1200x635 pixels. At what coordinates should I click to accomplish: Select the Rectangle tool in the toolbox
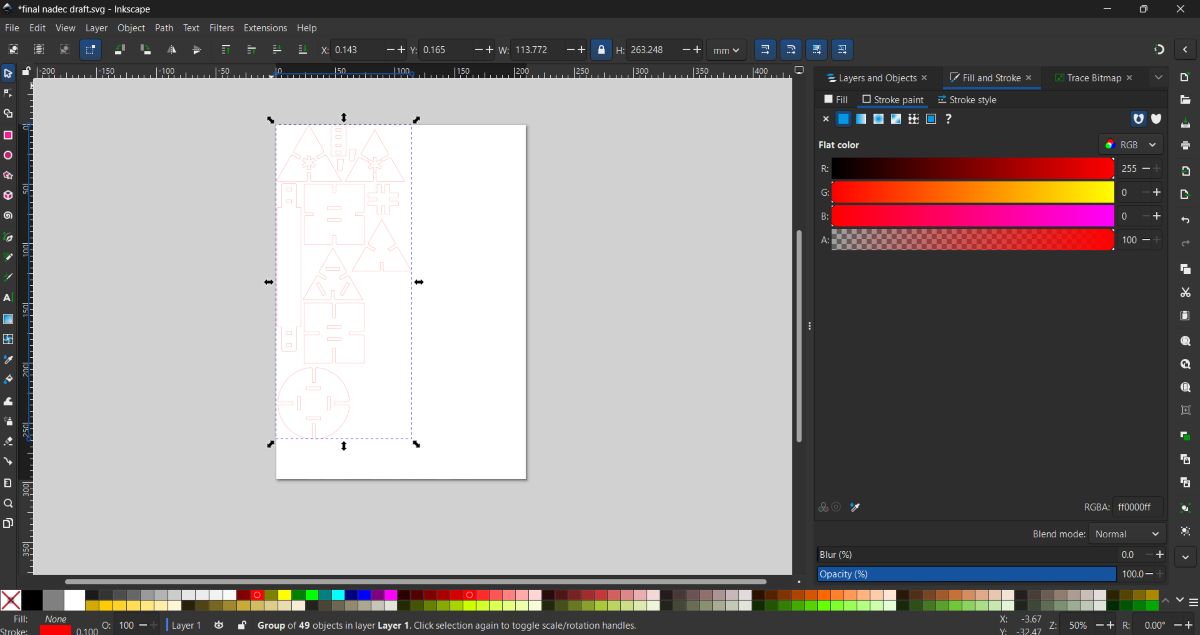[8, 135]
